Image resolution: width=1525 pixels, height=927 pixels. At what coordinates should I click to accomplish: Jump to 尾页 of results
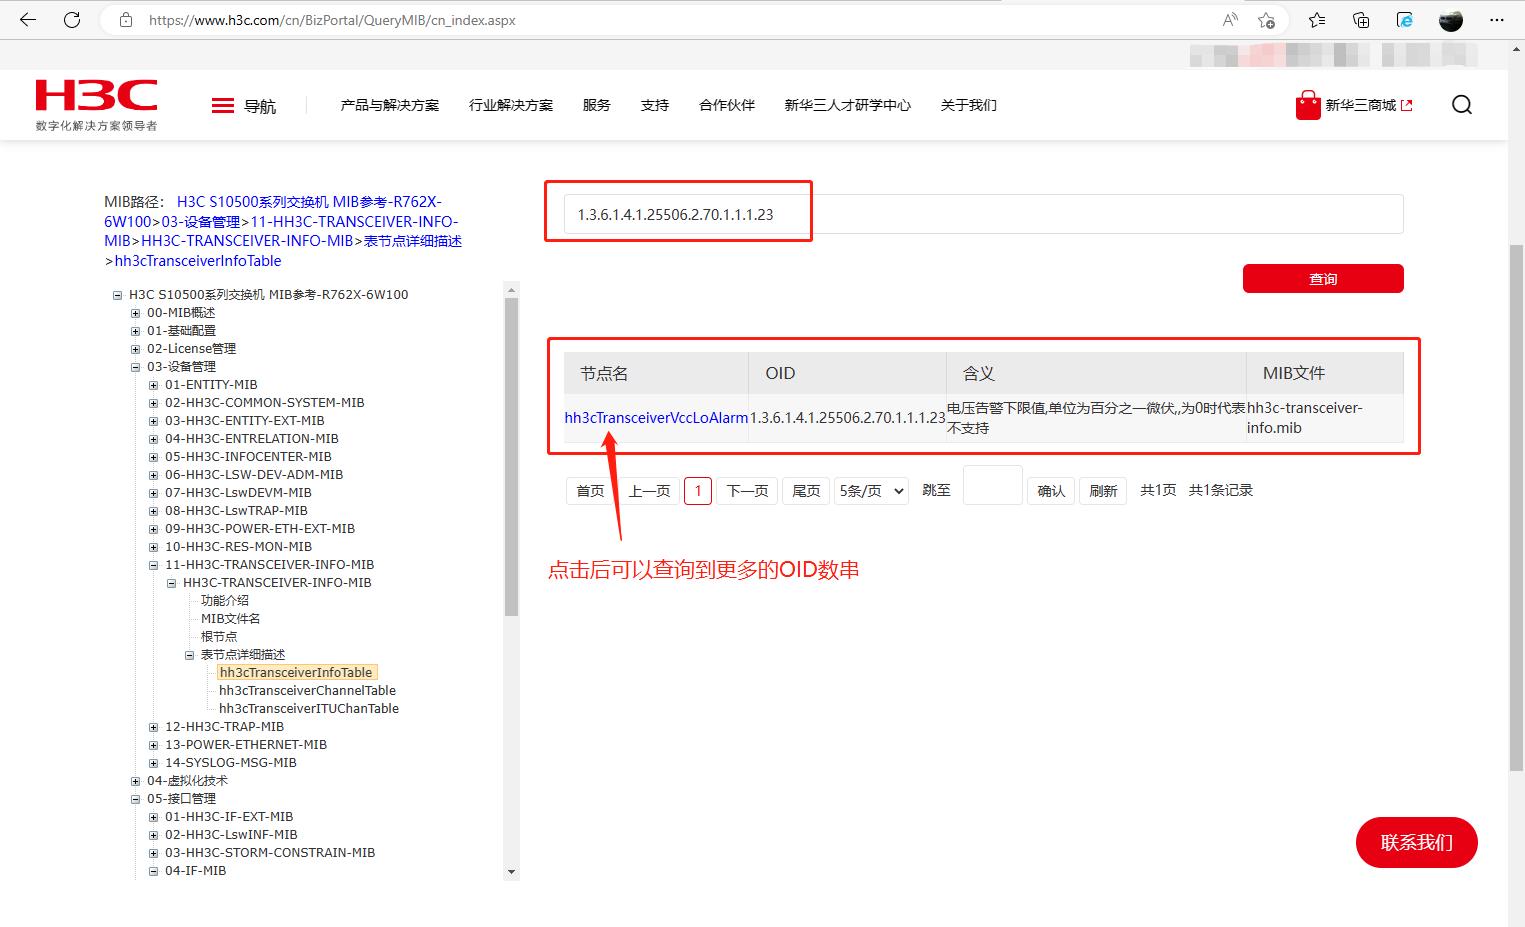(x=806, y=491)
